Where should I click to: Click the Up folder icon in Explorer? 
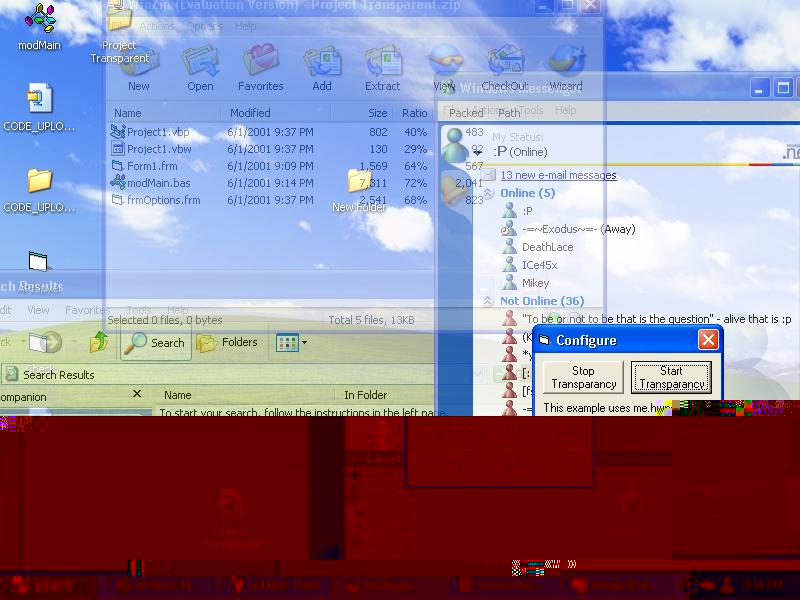coord(99,342)
